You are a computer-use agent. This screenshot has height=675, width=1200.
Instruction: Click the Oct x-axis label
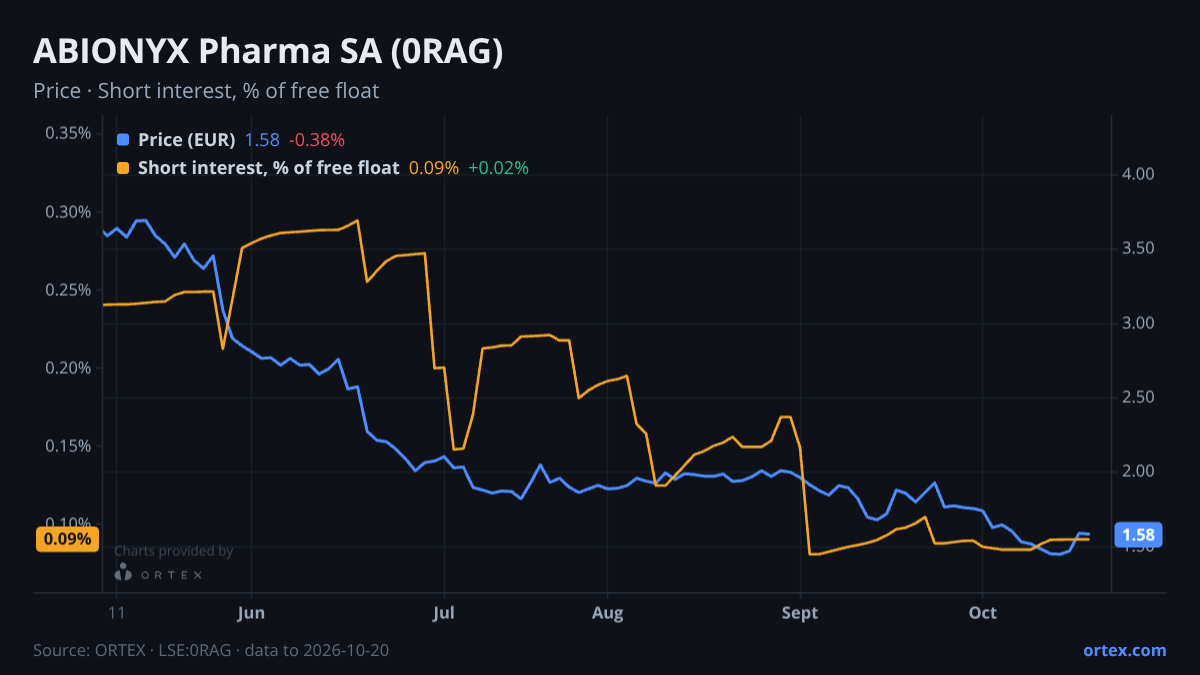(983, 613)
